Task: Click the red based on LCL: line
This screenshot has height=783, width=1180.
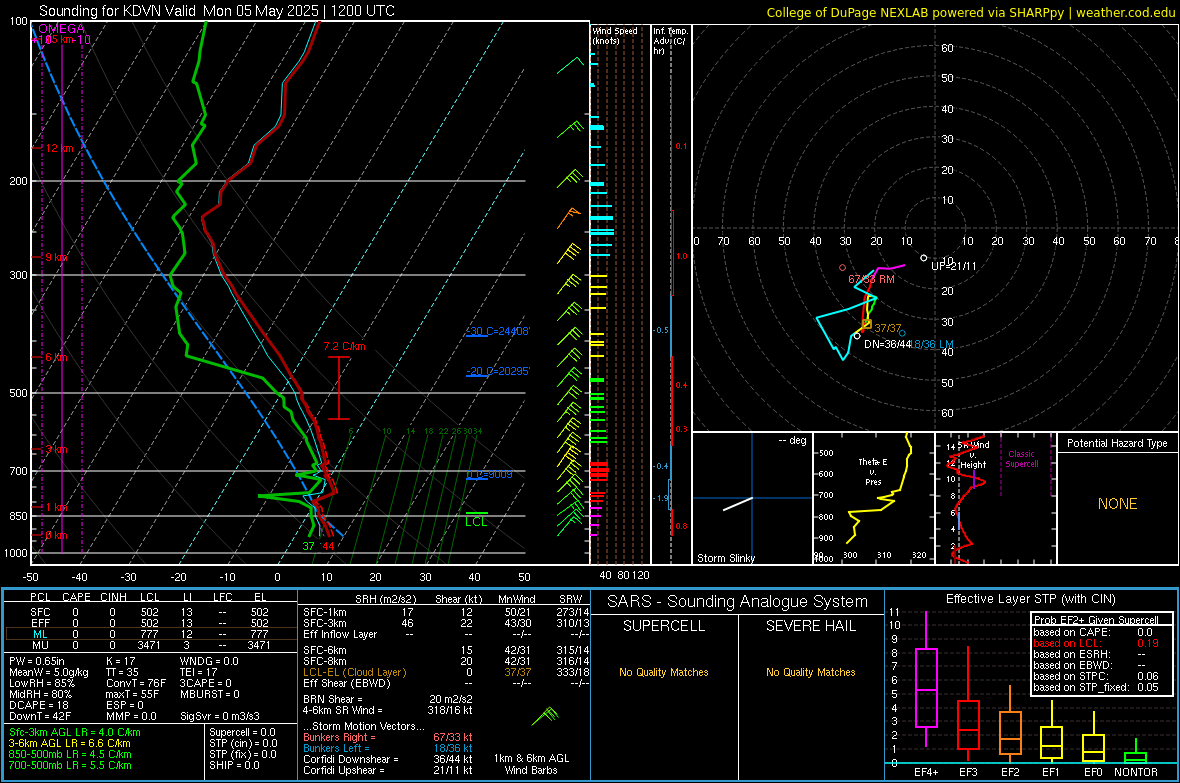Action: pos(1096,643)
